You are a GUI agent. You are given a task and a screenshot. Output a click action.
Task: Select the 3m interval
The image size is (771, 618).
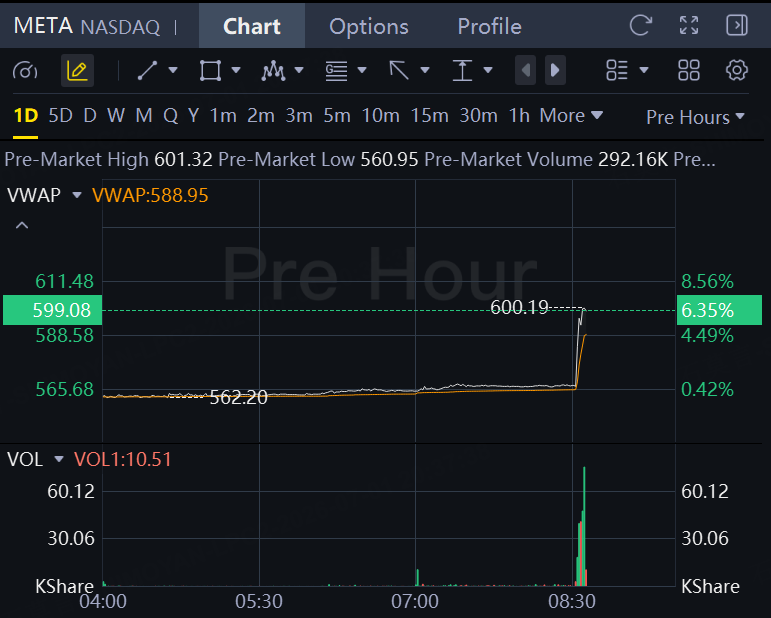(x=299, y=116)
